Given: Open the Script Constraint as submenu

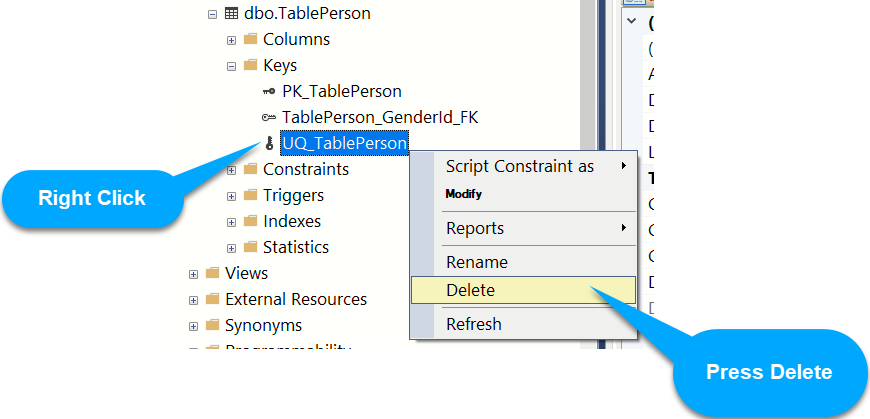Looking at the screenshot, I should pos(520,166).
